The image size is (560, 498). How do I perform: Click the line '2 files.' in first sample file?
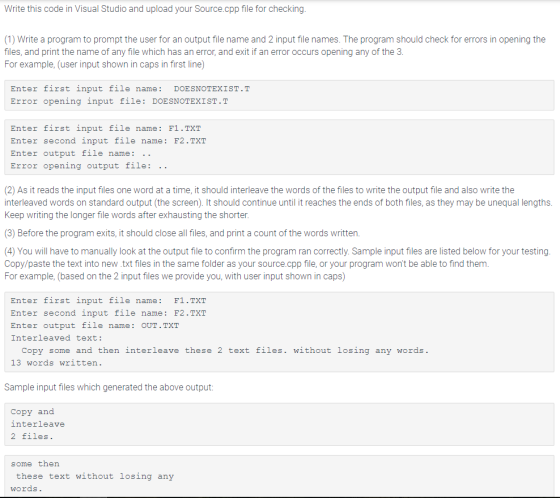tap(32, 437)
